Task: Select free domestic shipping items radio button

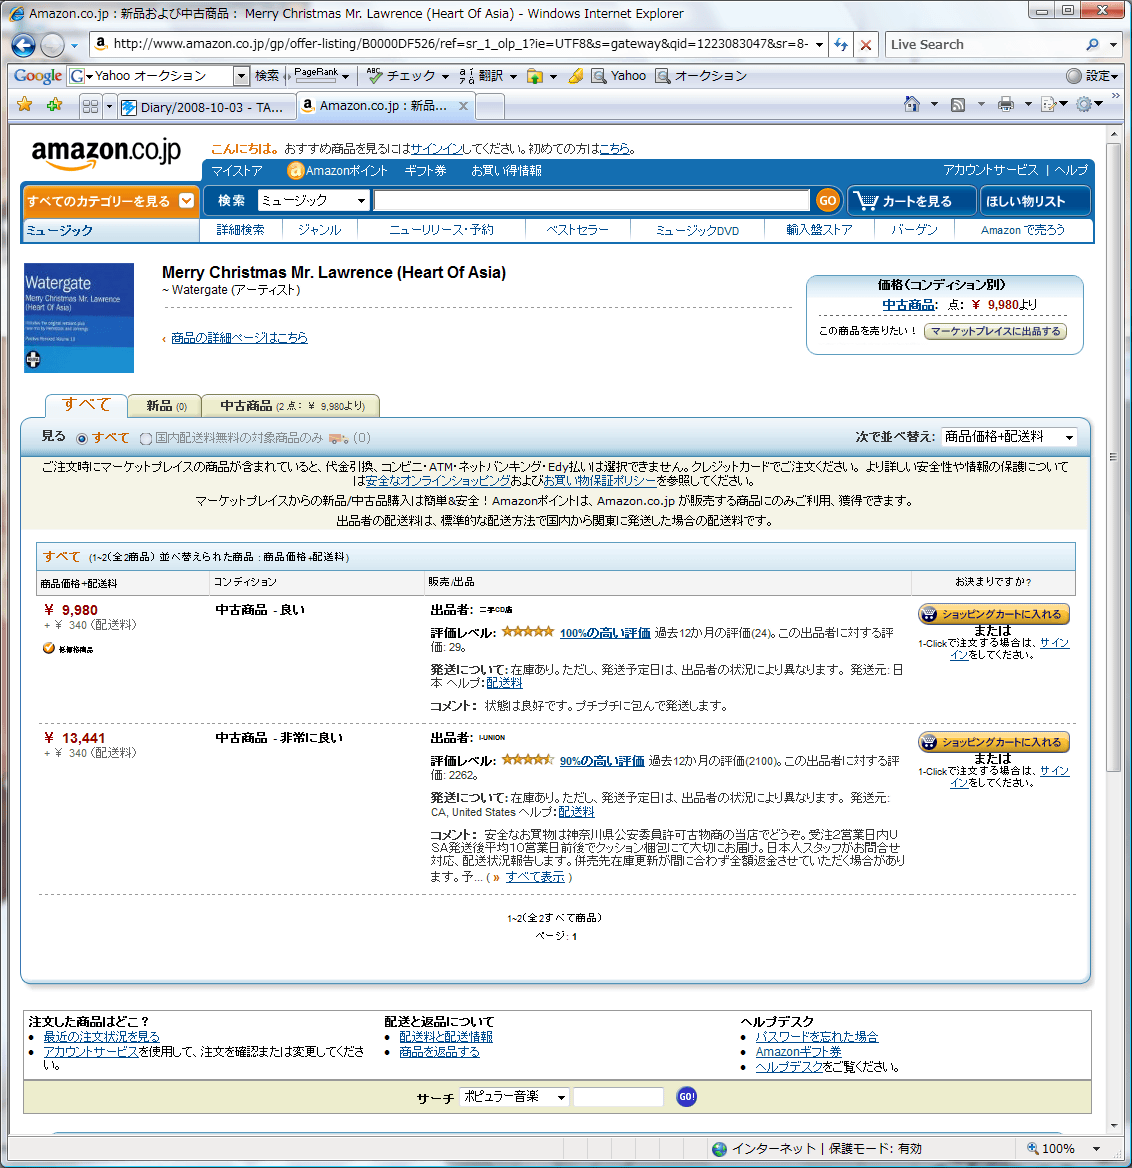Action: tap(146, 438)
